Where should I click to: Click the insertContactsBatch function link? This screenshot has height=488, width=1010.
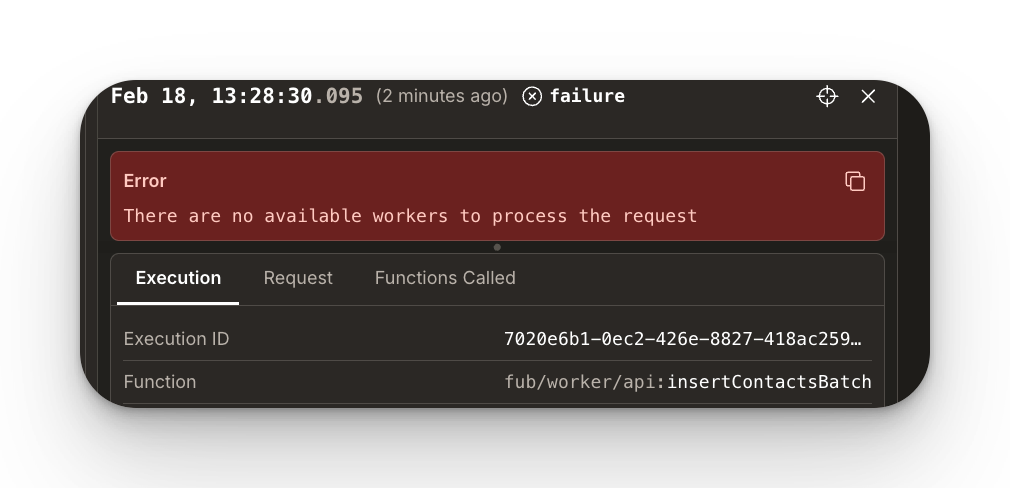[769, 382]
